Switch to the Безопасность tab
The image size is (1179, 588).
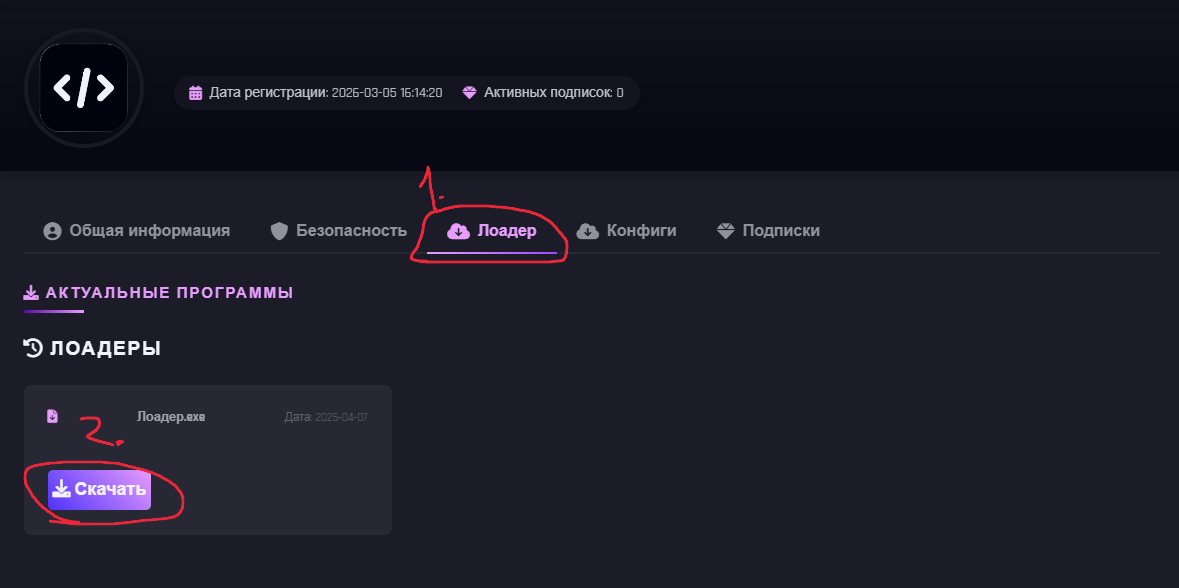(351, 231)
